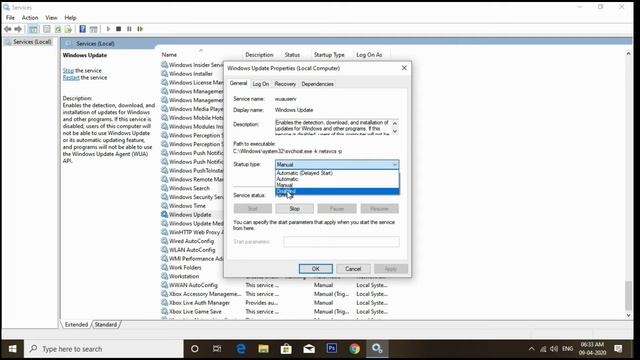
Task: Click the description box down arrow
Action: point(395,131)
